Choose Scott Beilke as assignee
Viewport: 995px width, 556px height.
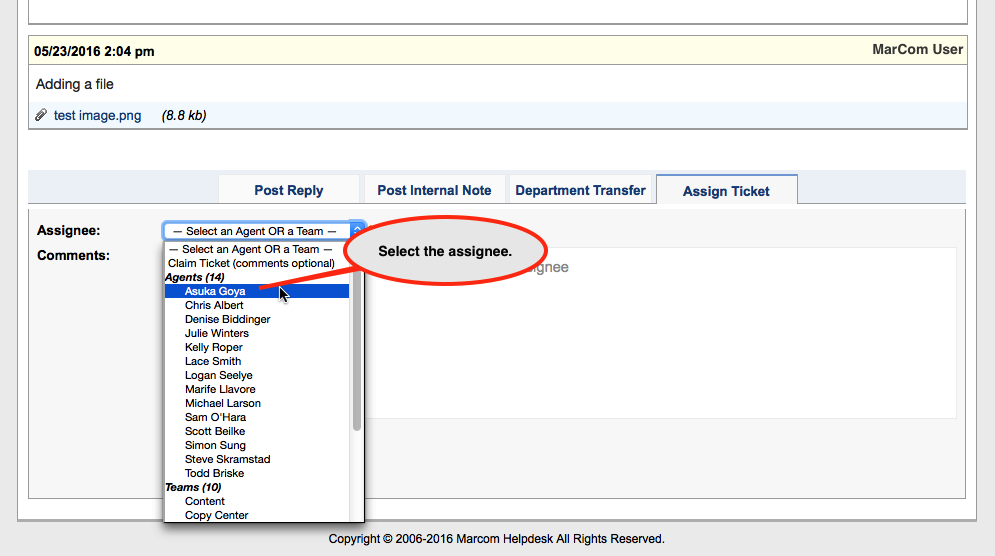click(257, 431)
